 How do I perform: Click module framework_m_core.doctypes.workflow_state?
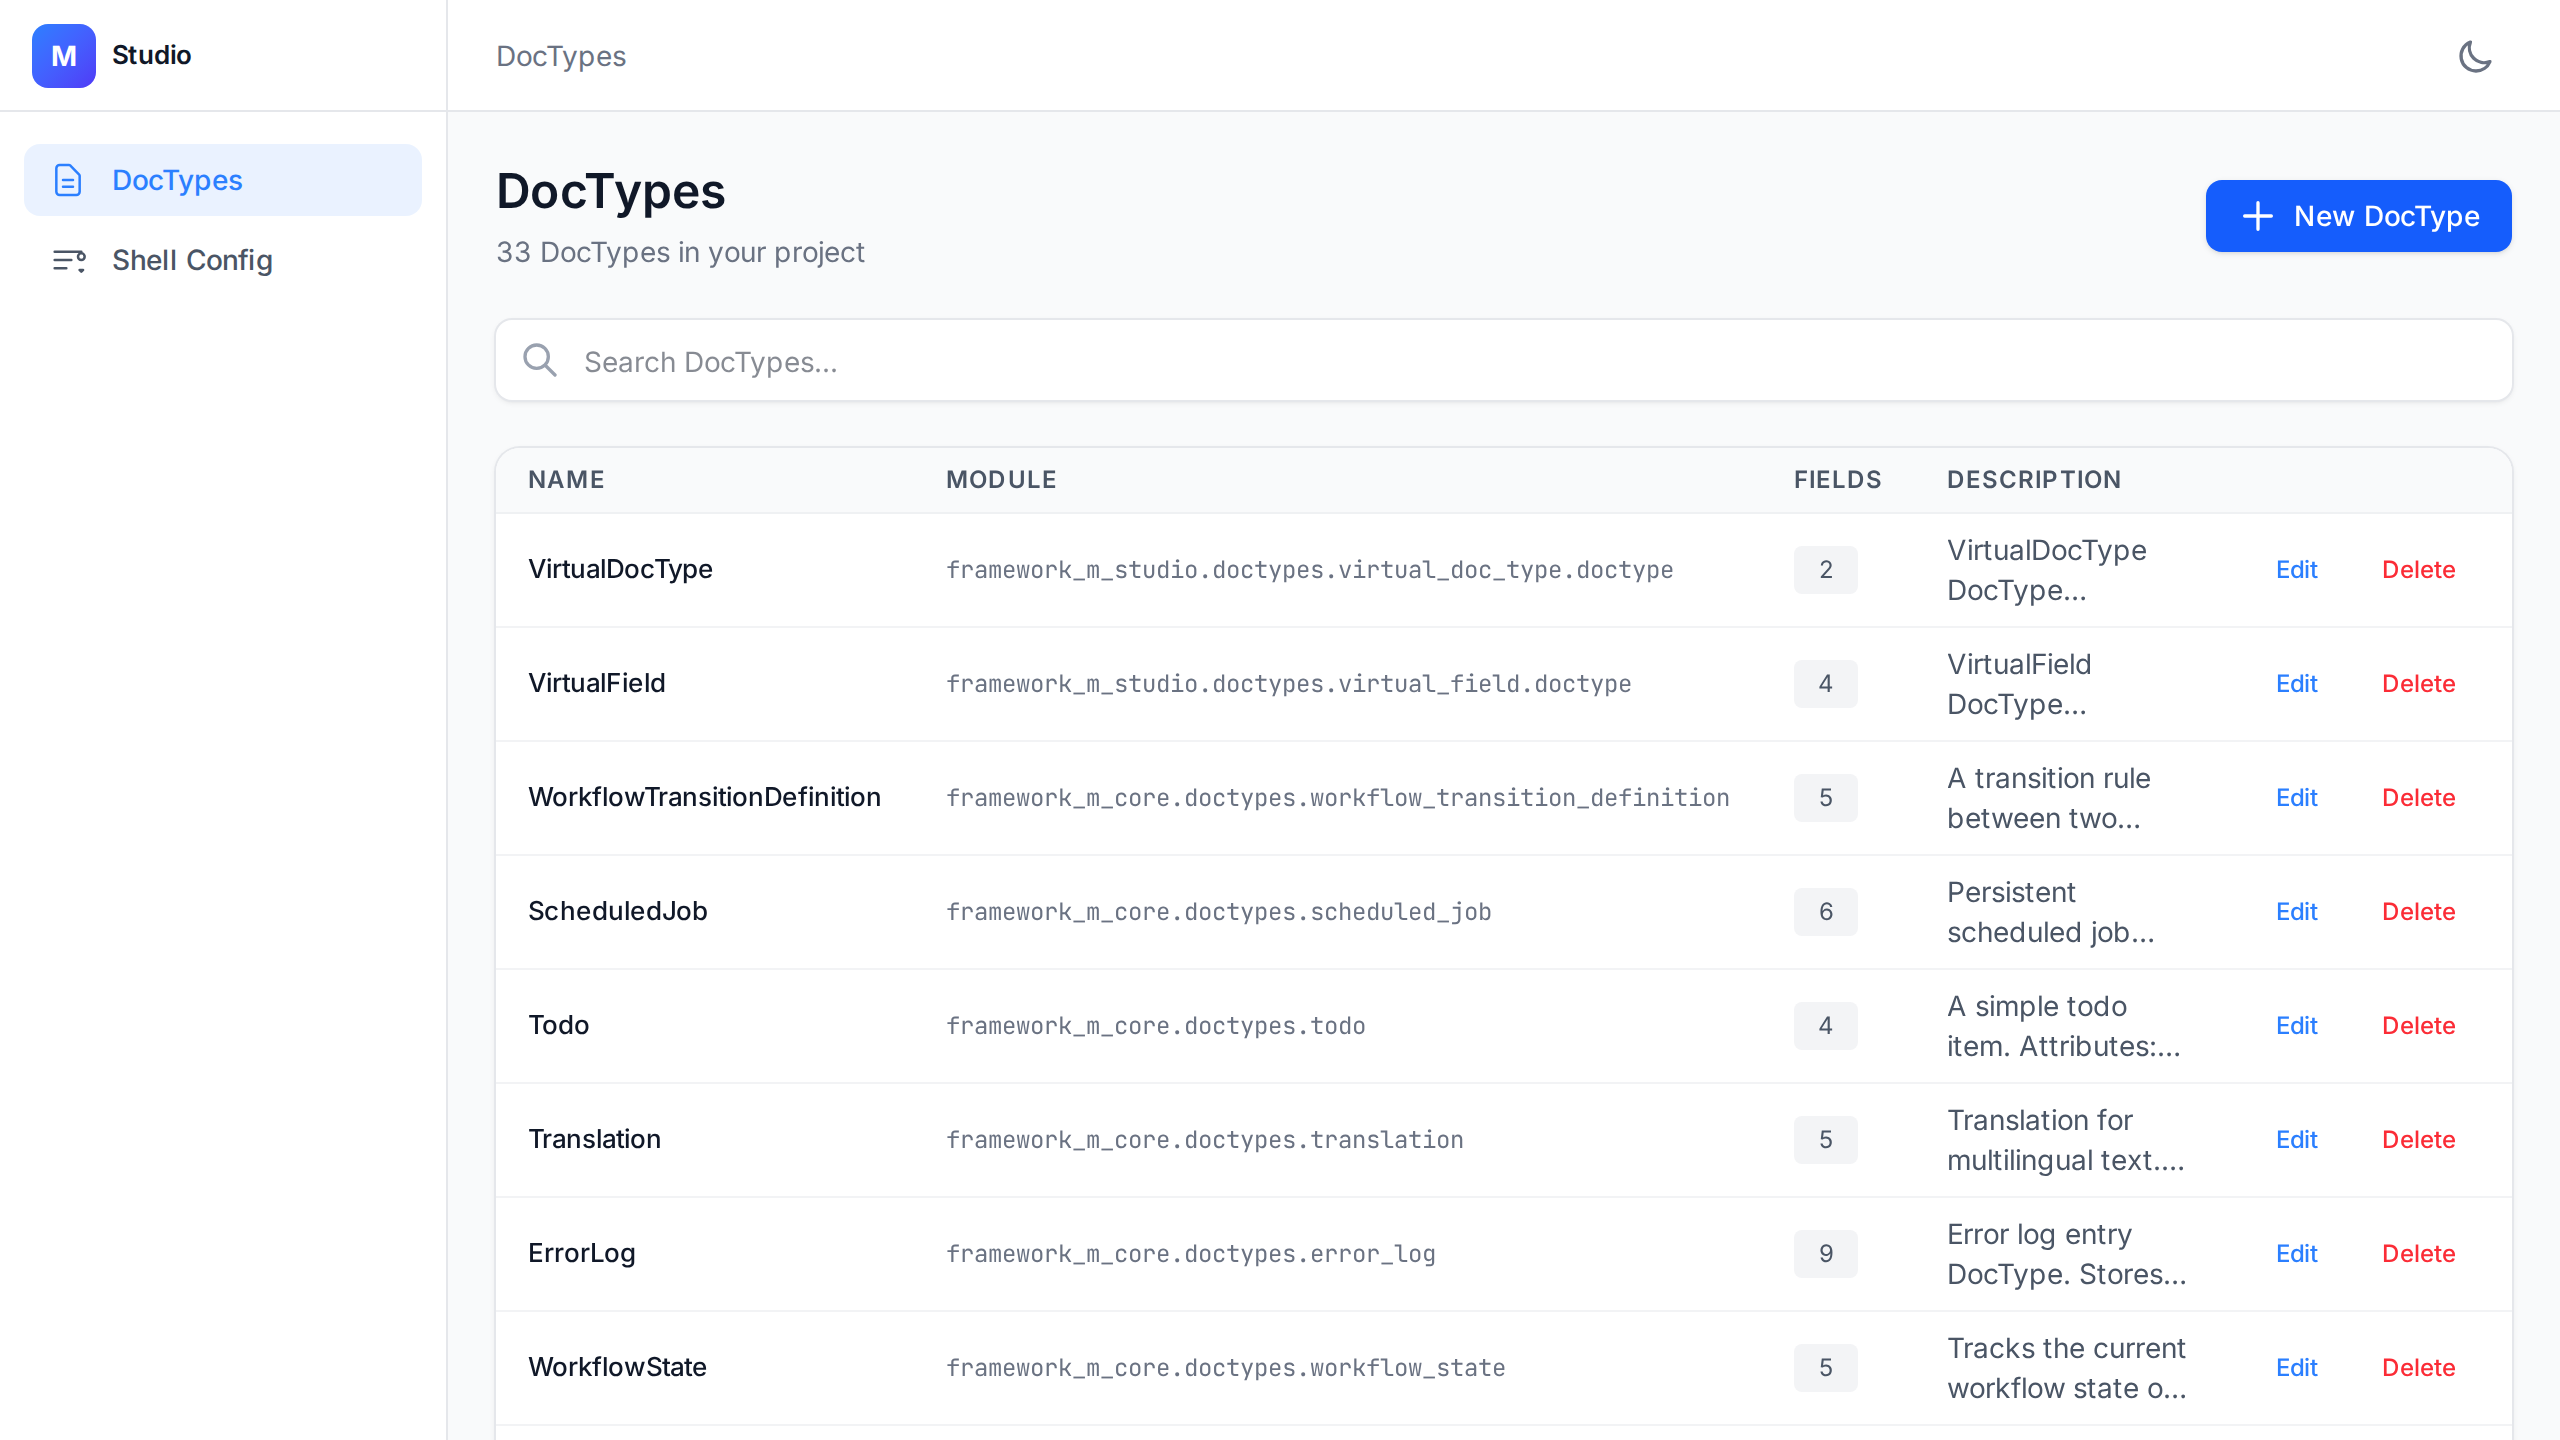tap(1225, 1368)
